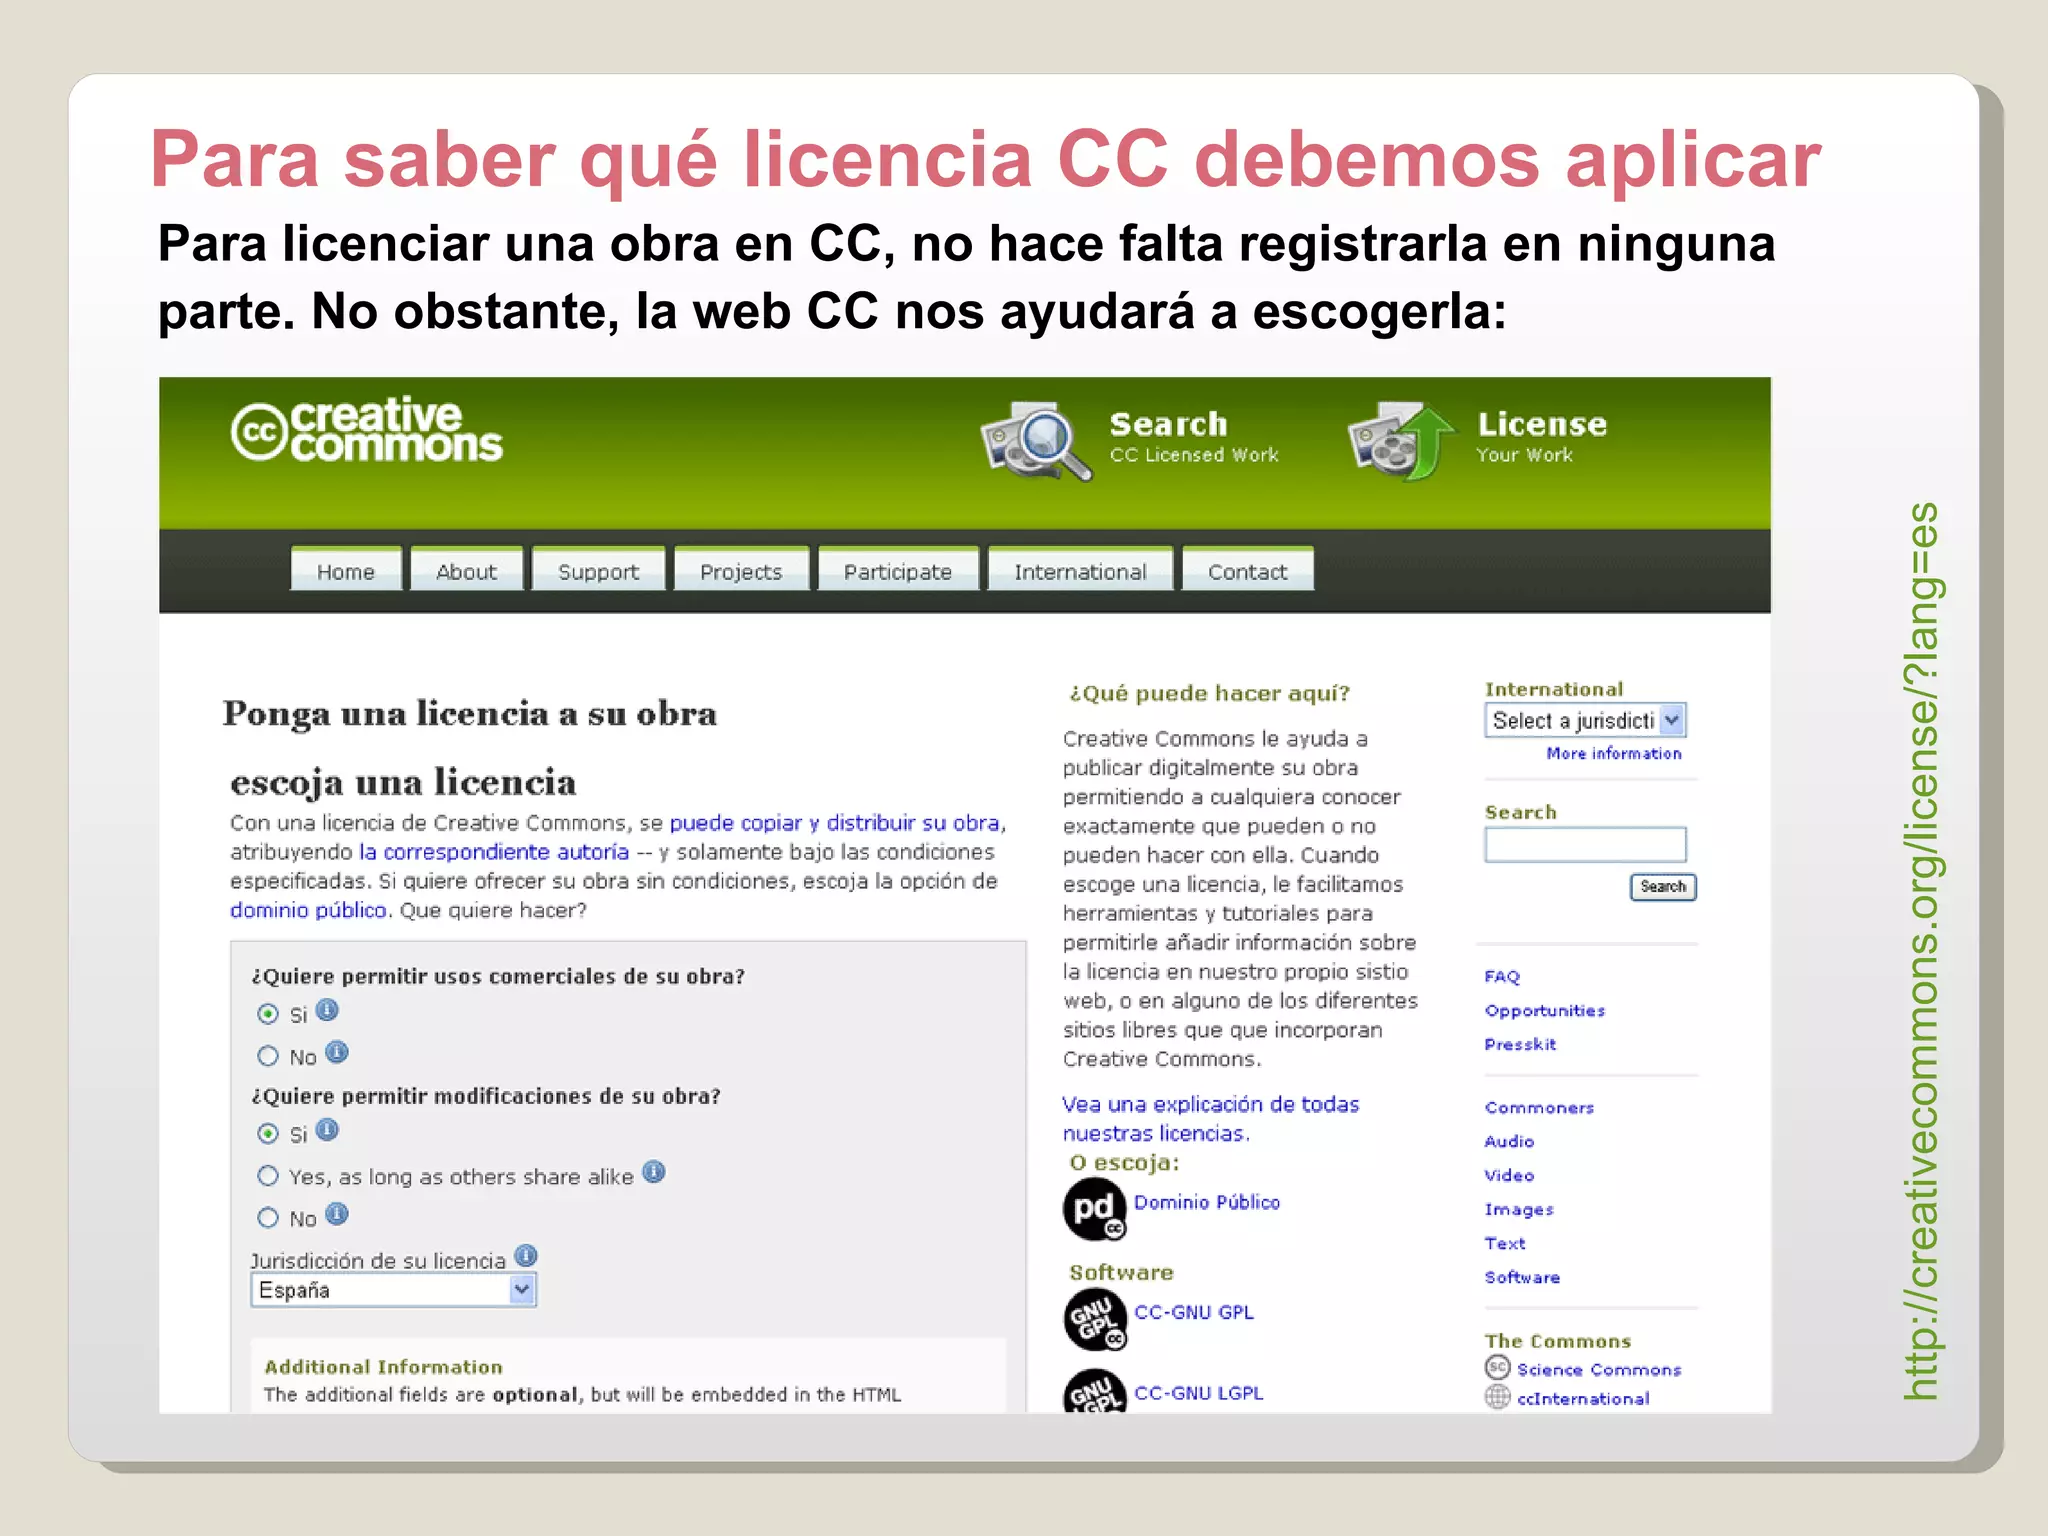Open the Text sidebar link
This screenshot has width=2048, height=1536.
tap(1505, 1243)
